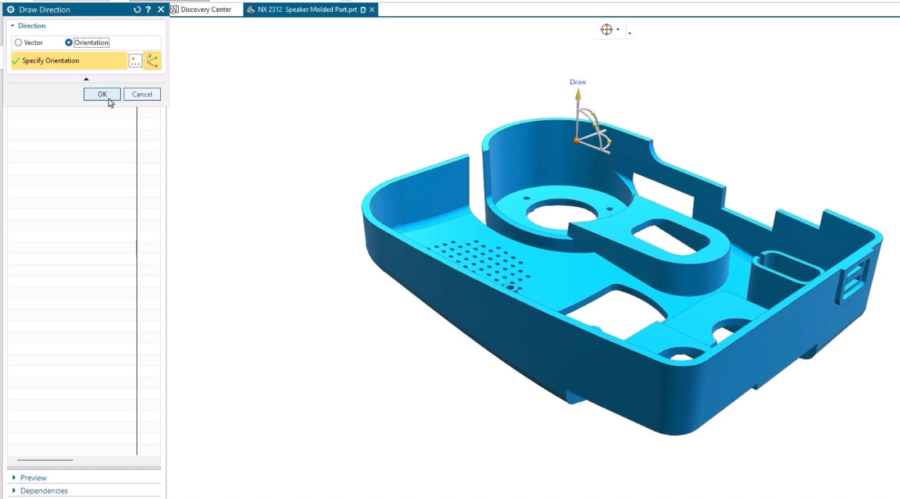Reset the Draw Direction dialog

137,9
